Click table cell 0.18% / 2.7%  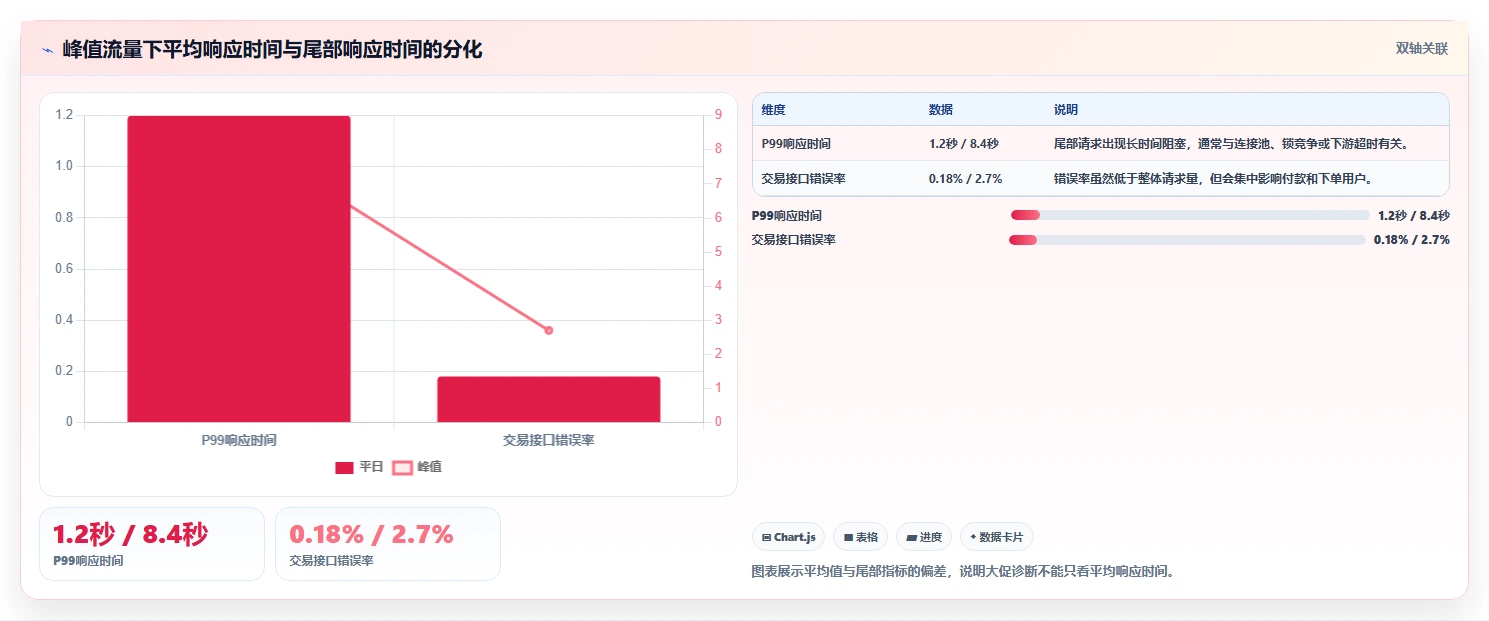pyautogui.click(x=965, y=179)
